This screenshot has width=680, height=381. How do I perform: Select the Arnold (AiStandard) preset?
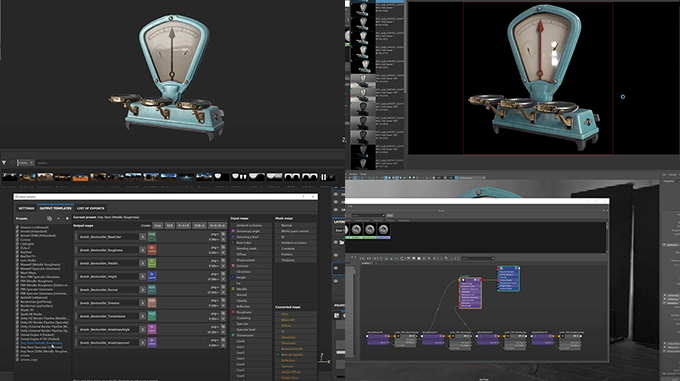[33, 231]
